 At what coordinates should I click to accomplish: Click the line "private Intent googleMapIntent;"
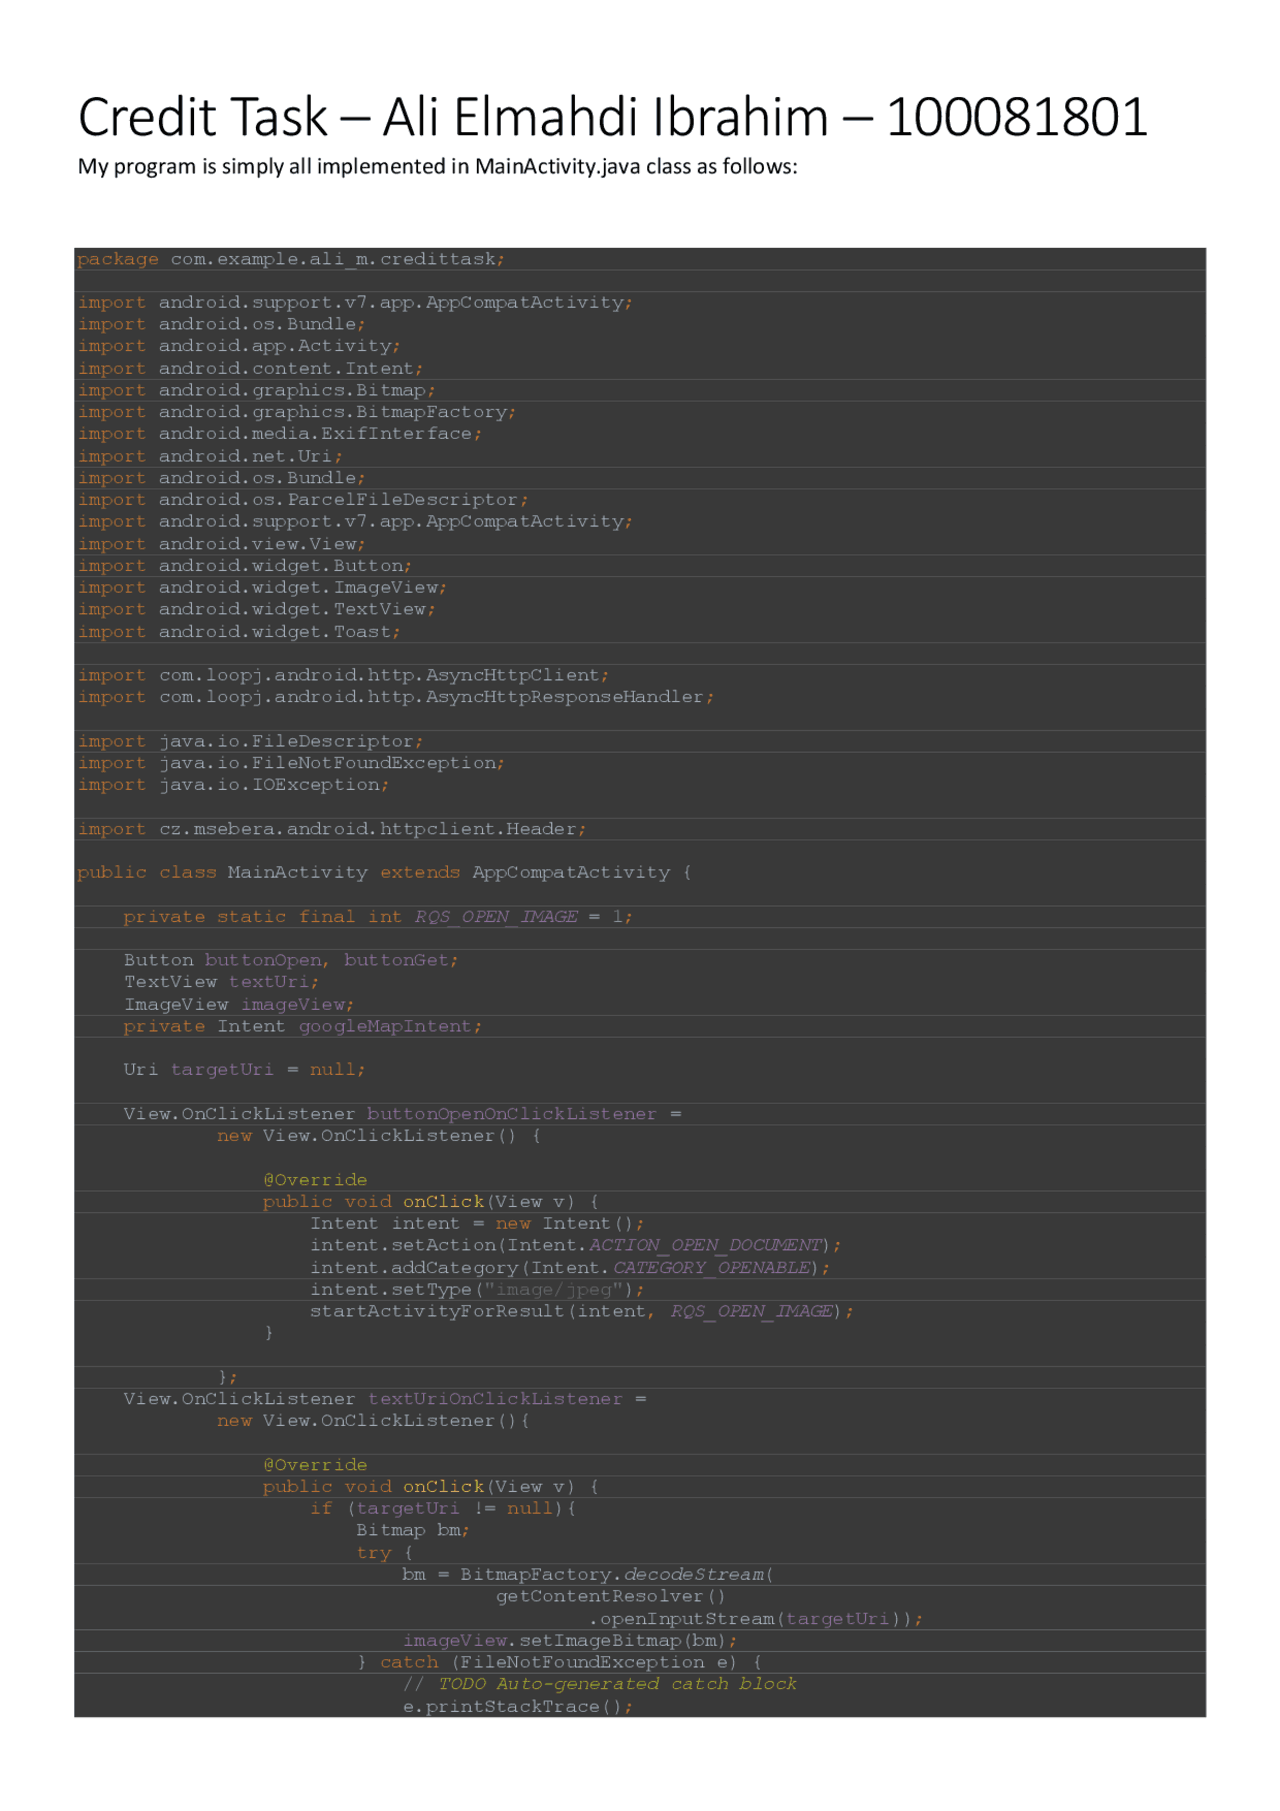pos(302,1026)
